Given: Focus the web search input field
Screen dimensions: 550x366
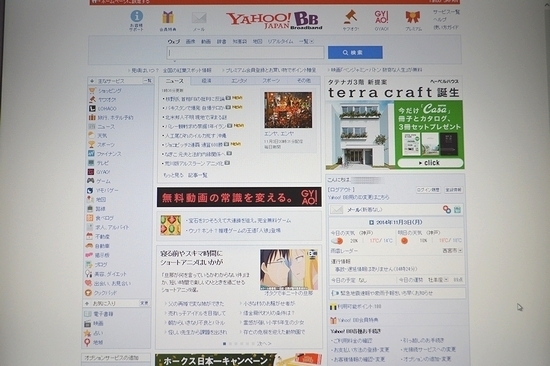Looking at the screenshot, I should tap(245, 53).
